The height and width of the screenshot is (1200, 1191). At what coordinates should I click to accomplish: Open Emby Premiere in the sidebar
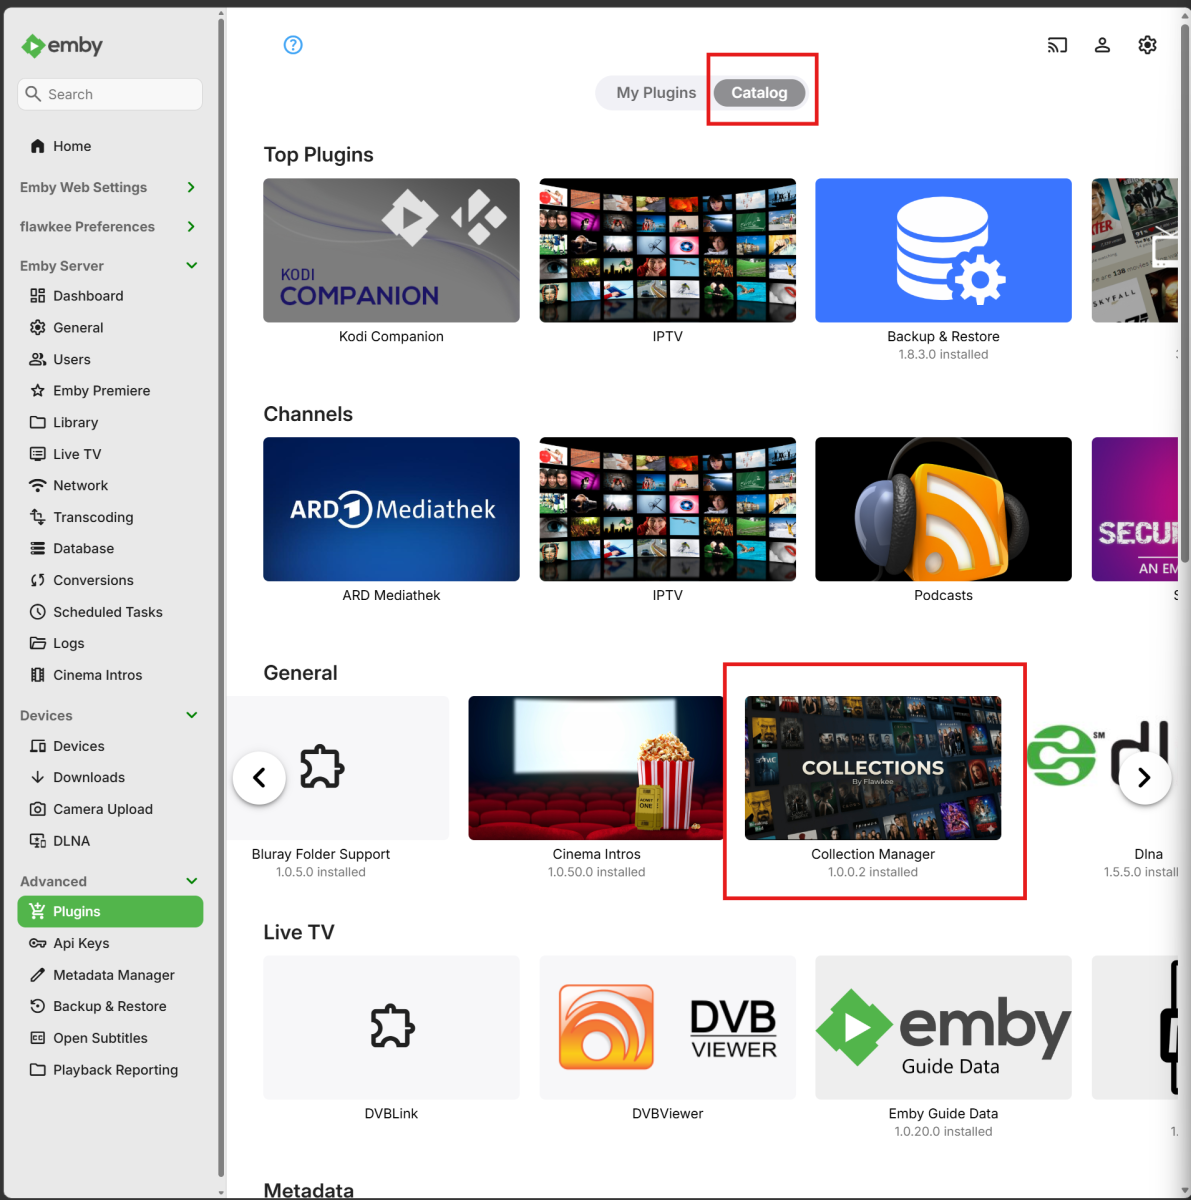[x=110, y=391]
